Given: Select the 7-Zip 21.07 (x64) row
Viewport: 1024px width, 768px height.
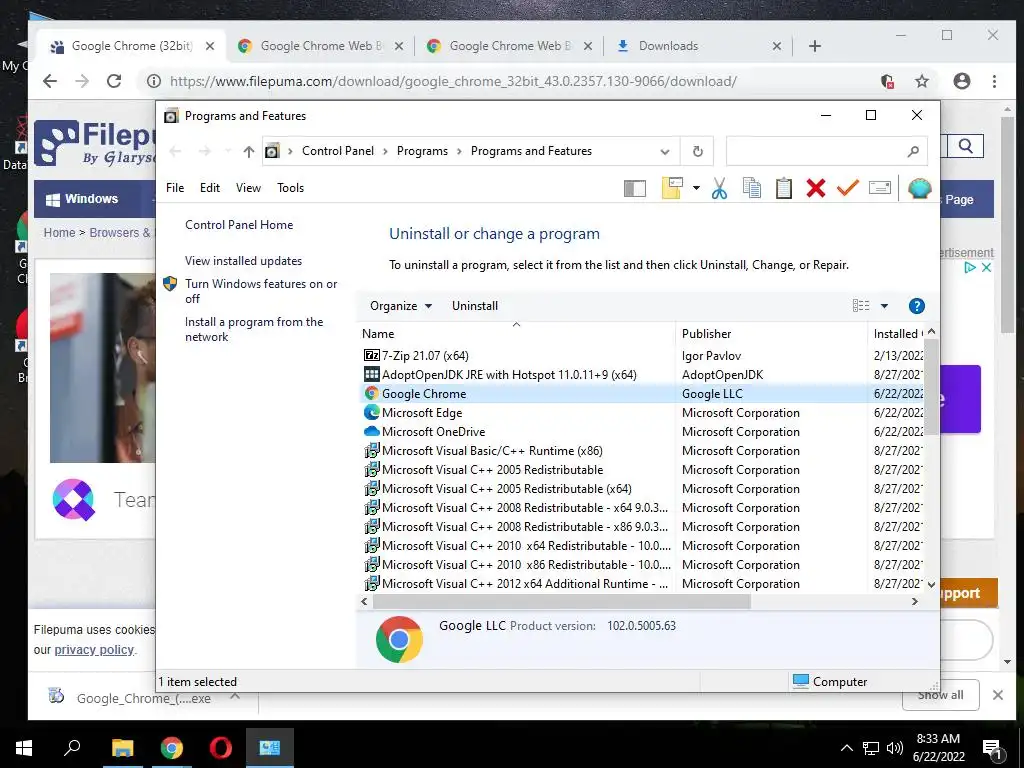Looking at the screenshot, I should (x=643, y=355).
